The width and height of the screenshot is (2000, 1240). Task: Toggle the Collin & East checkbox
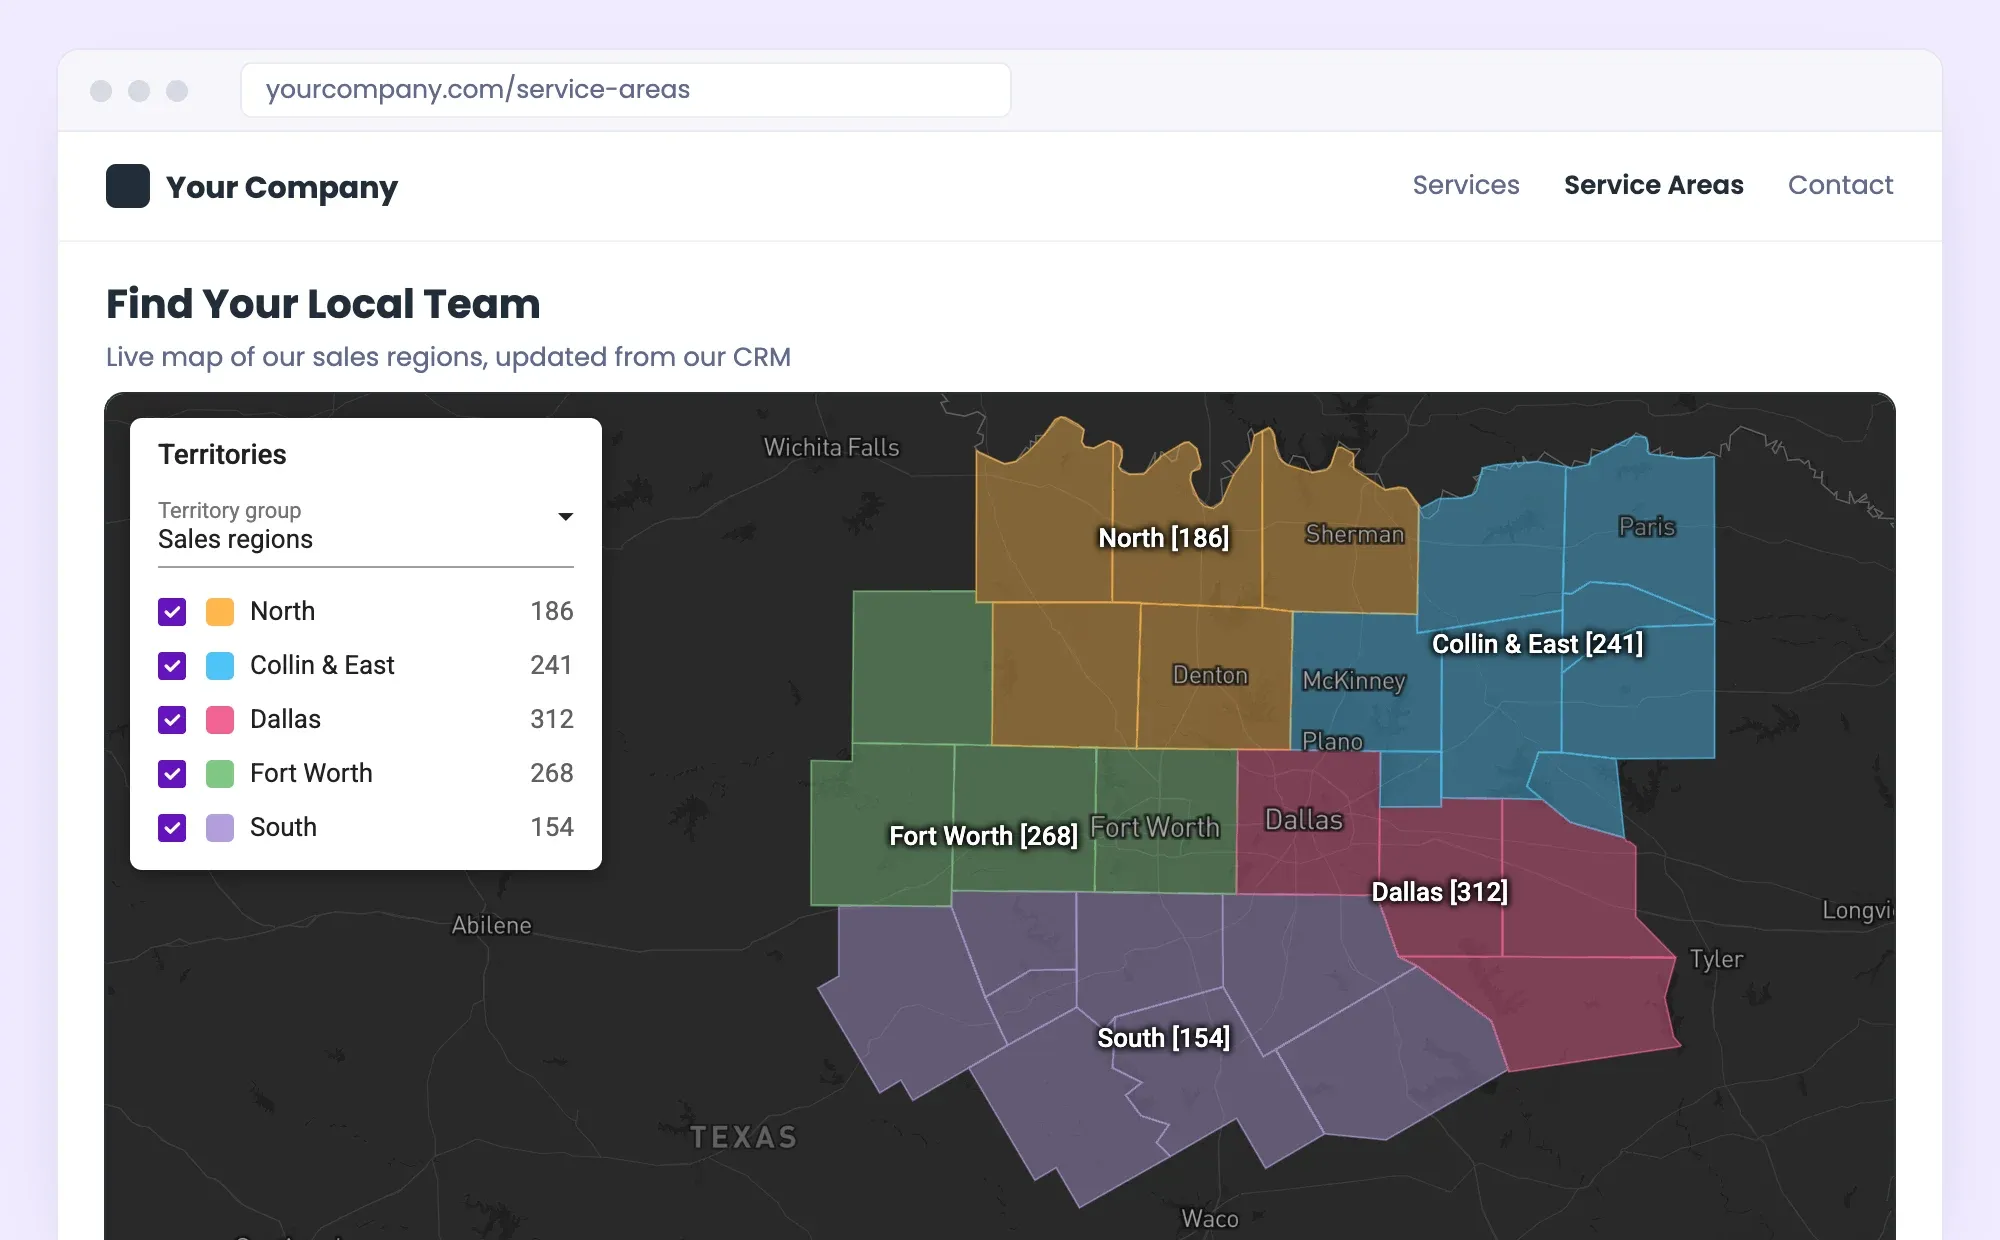point(172,666)
